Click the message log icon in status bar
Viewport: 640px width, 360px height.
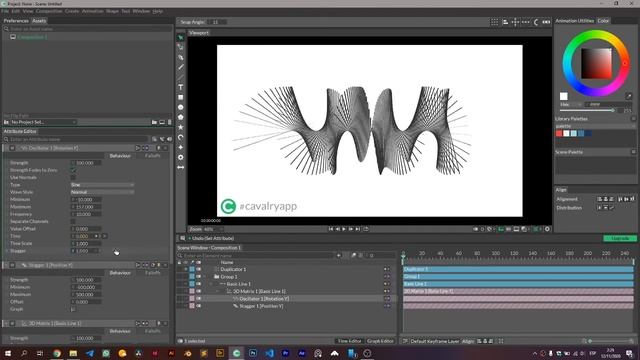[182, 238]
